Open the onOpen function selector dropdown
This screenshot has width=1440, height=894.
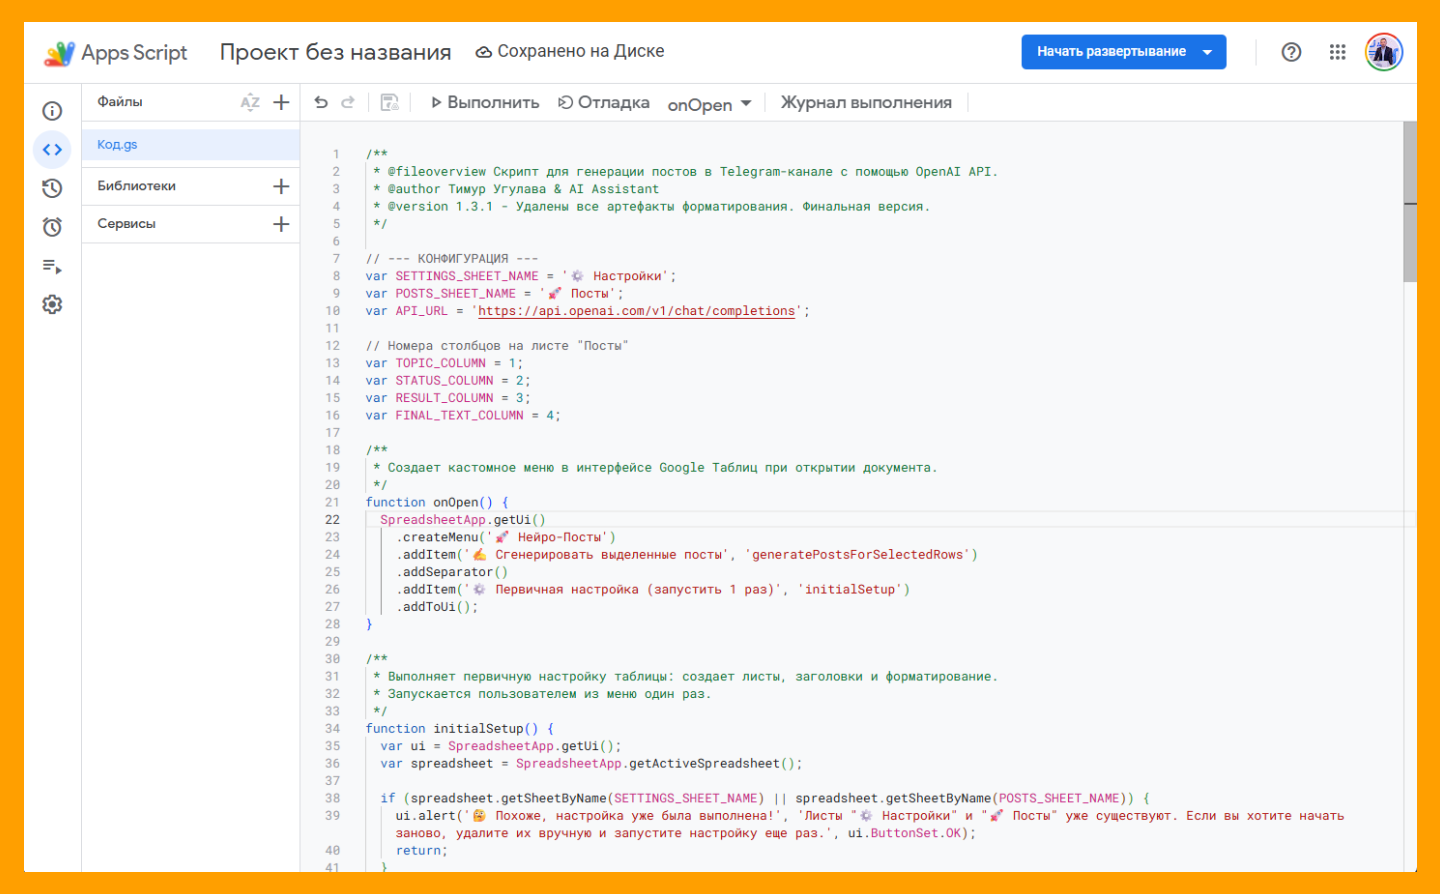[x=709, y=104]
